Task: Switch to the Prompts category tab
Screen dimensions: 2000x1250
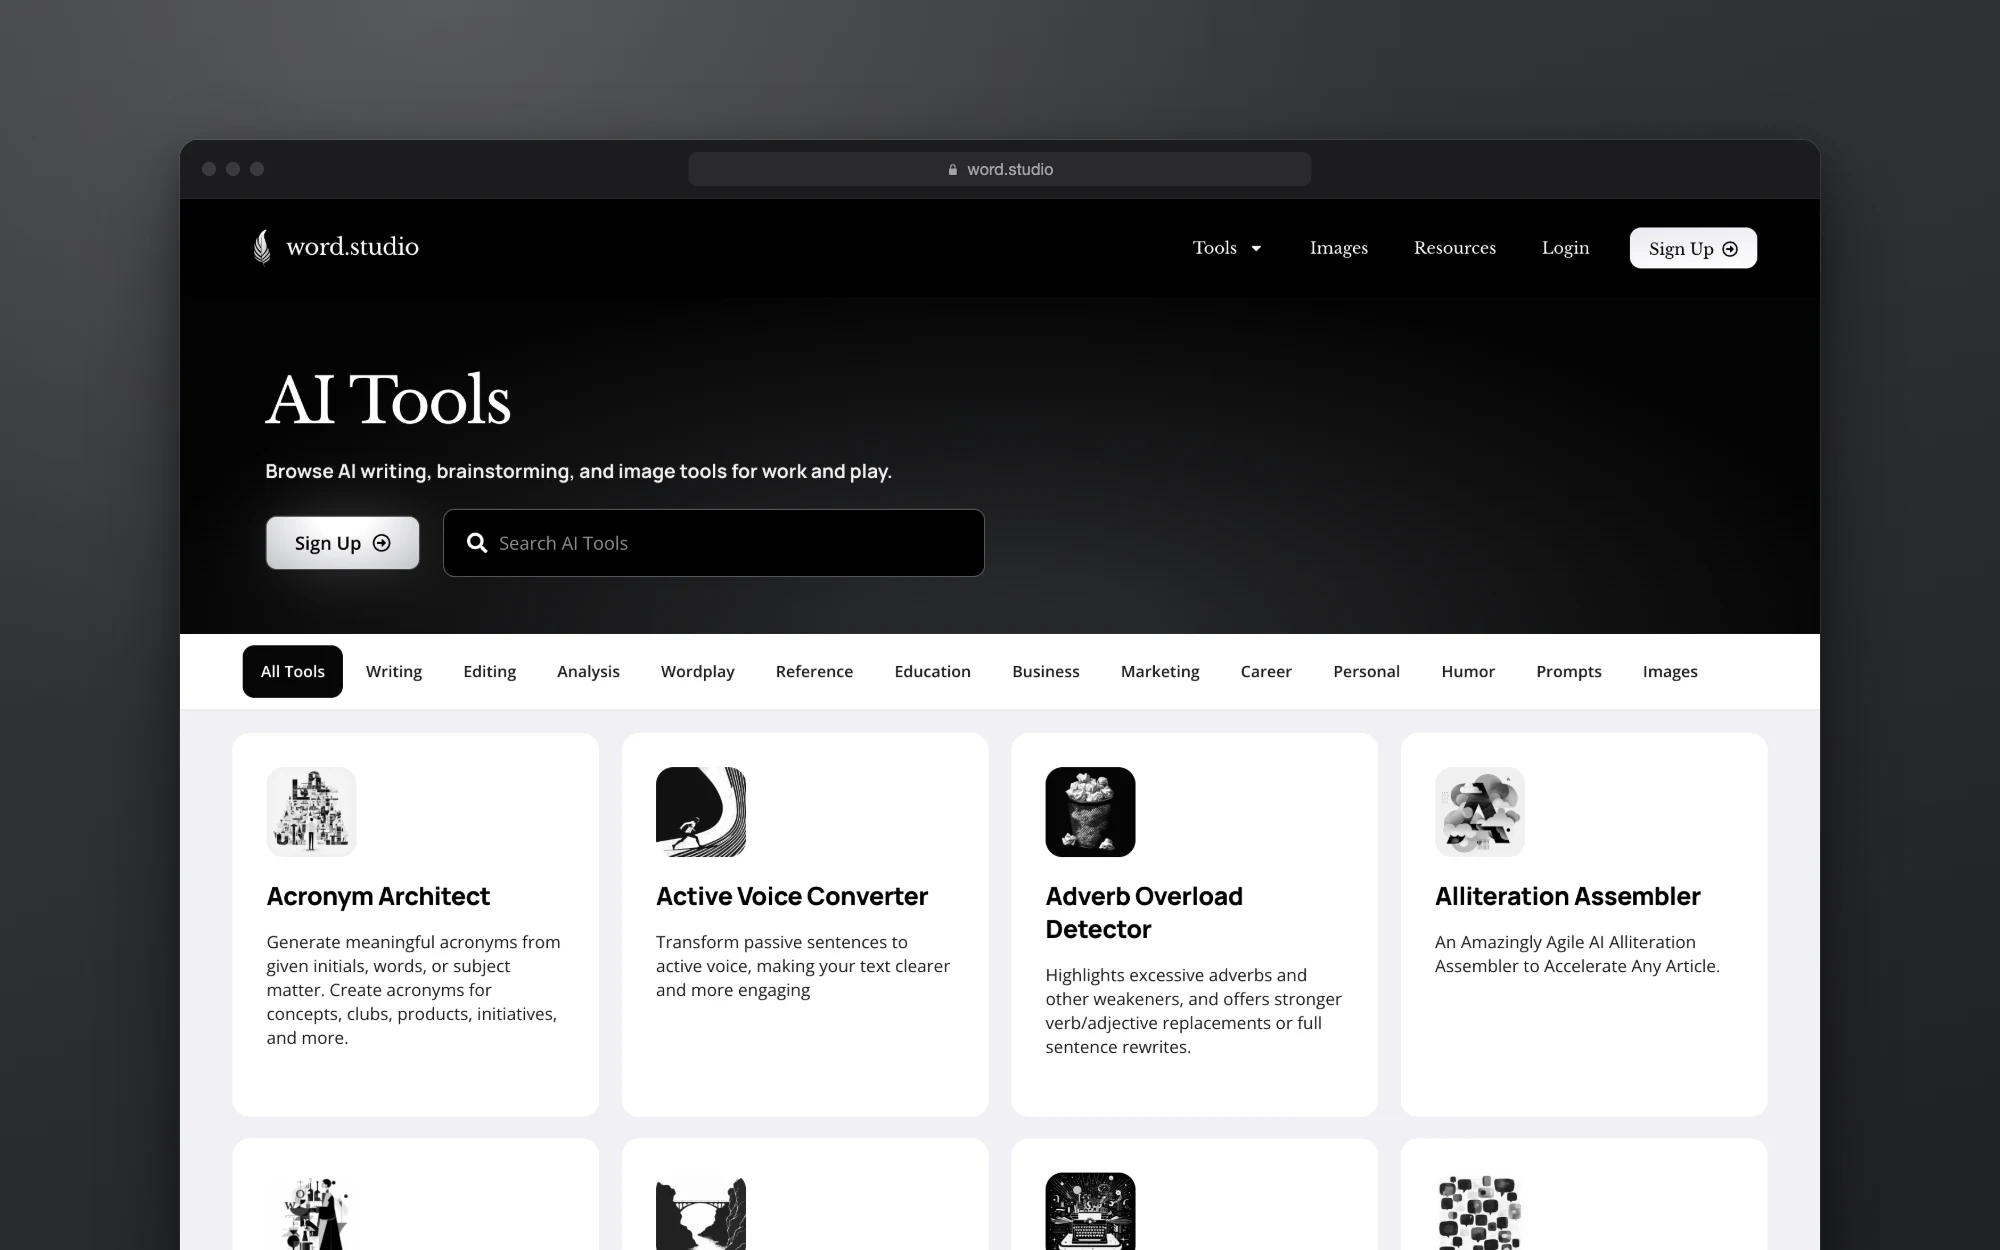Action: [1569, 671]
